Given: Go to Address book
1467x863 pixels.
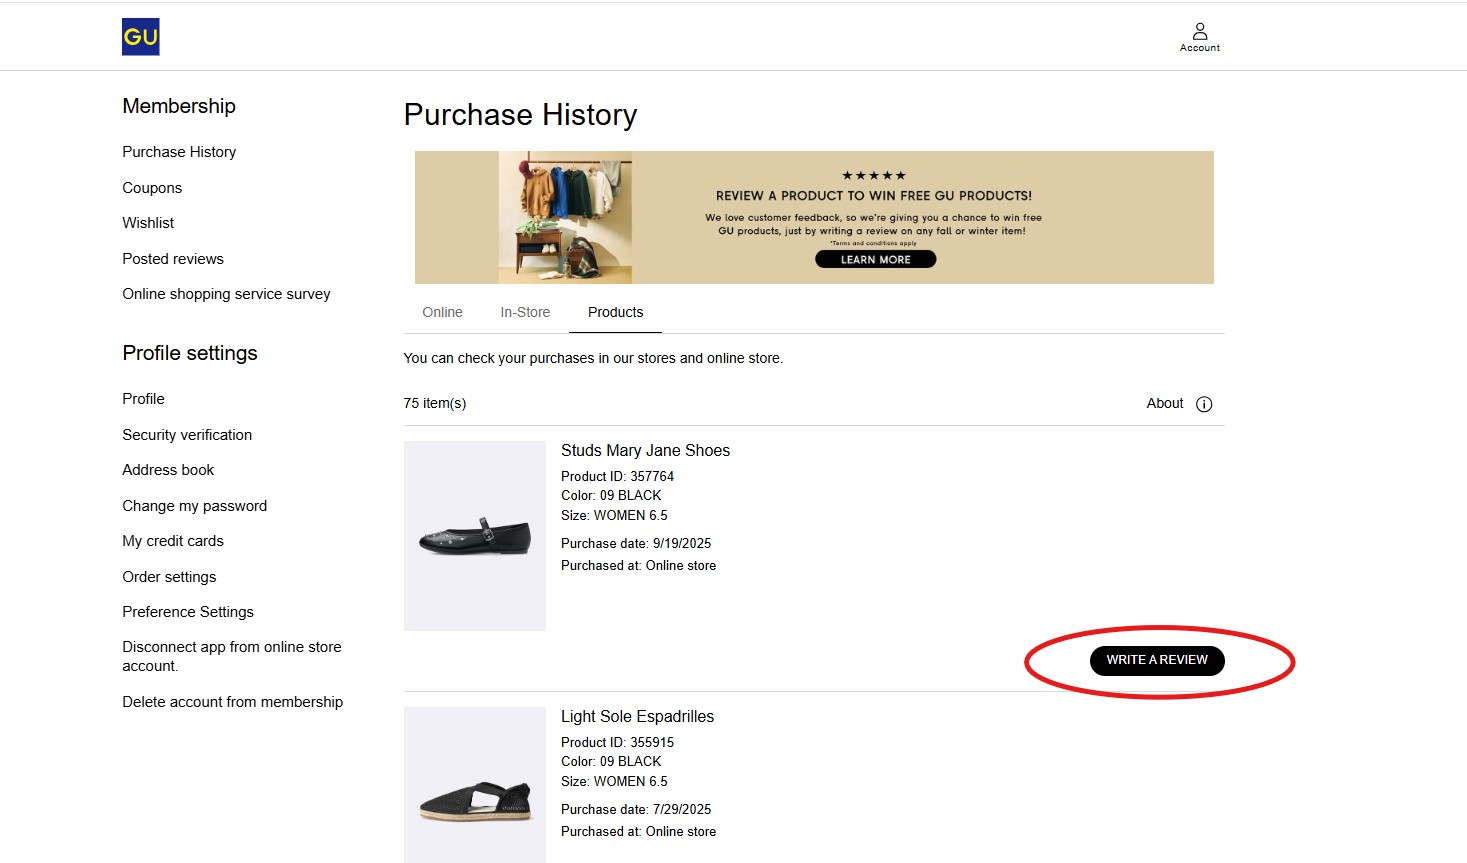Looking at the screenshot, I should pos(168,470).
